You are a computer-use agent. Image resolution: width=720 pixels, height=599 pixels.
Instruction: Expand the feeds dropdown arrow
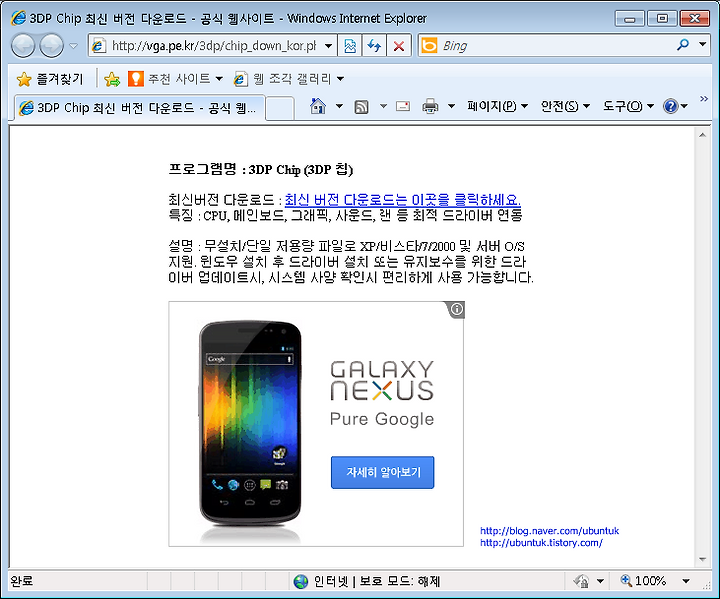click(x=383, y=107)
